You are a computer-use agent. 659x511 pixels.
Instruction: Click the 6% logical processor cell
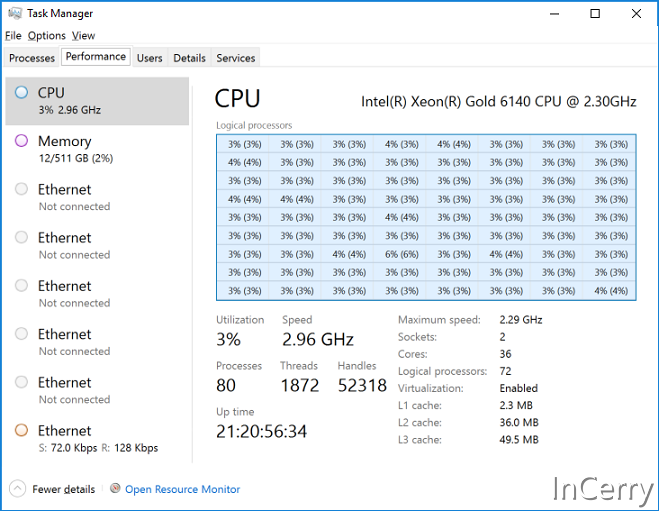click(400, 254)
